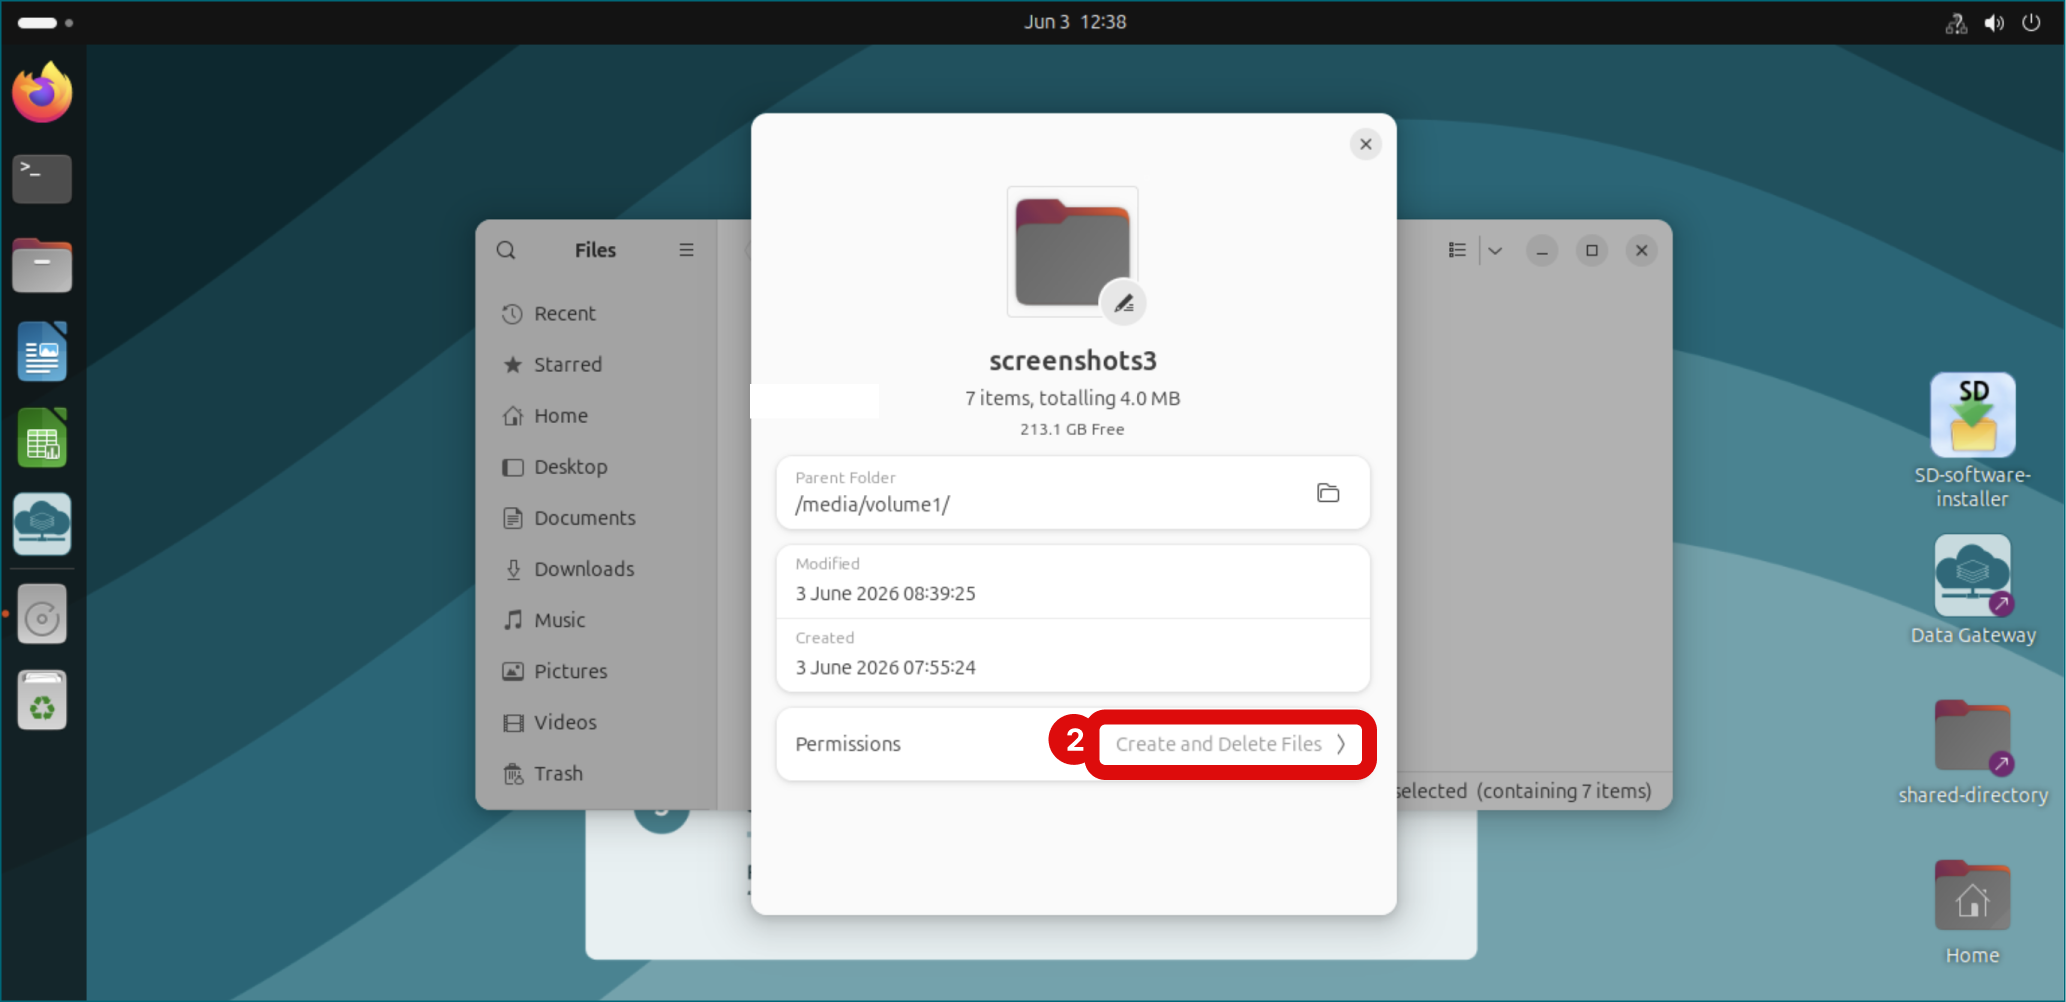
Task: Open Home desktop folder
Action: (1973, 911)
